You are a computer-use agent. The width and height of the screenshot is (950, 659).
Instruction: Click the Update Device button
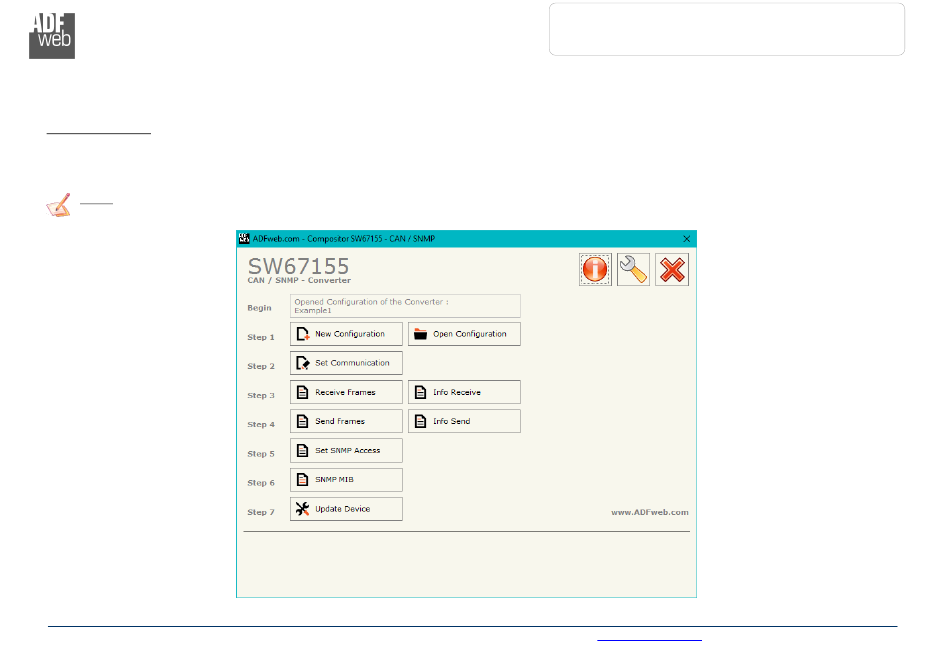coord(346,509)
